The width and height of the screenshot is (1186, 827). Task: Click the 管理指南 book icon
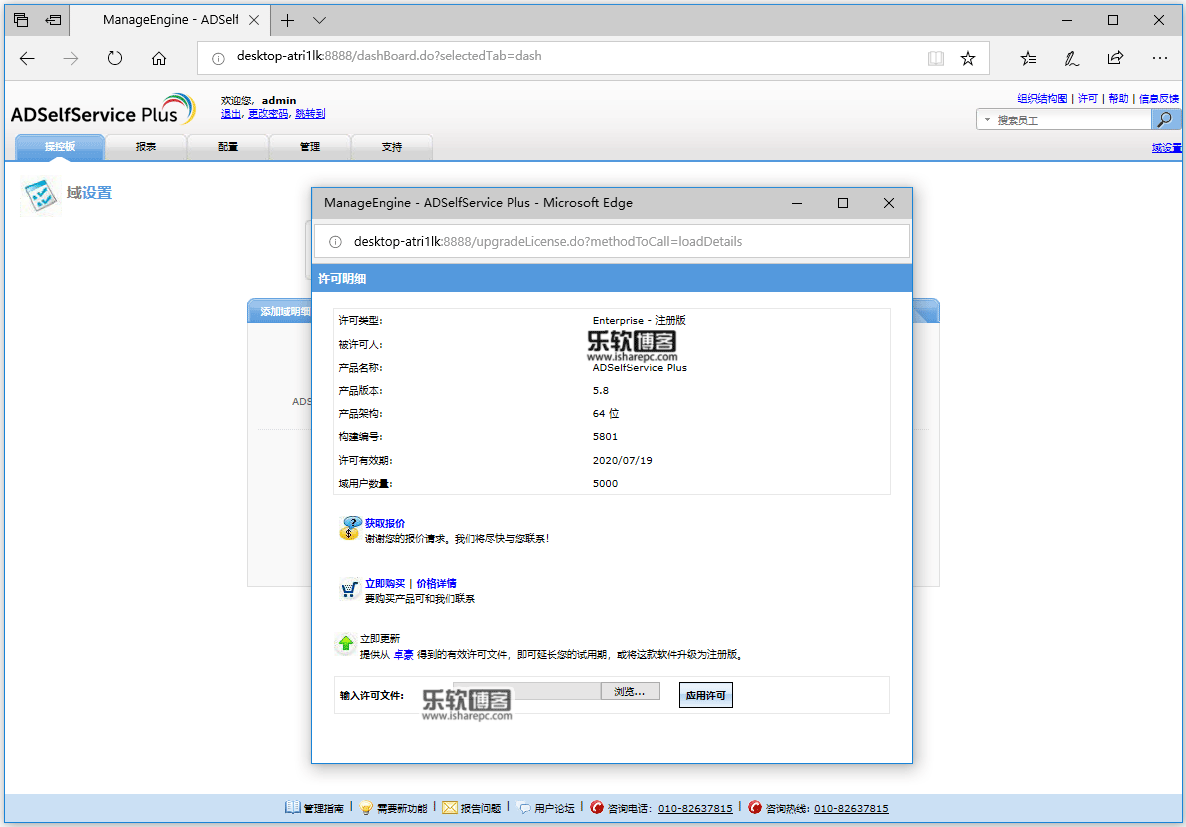point(293,807)
